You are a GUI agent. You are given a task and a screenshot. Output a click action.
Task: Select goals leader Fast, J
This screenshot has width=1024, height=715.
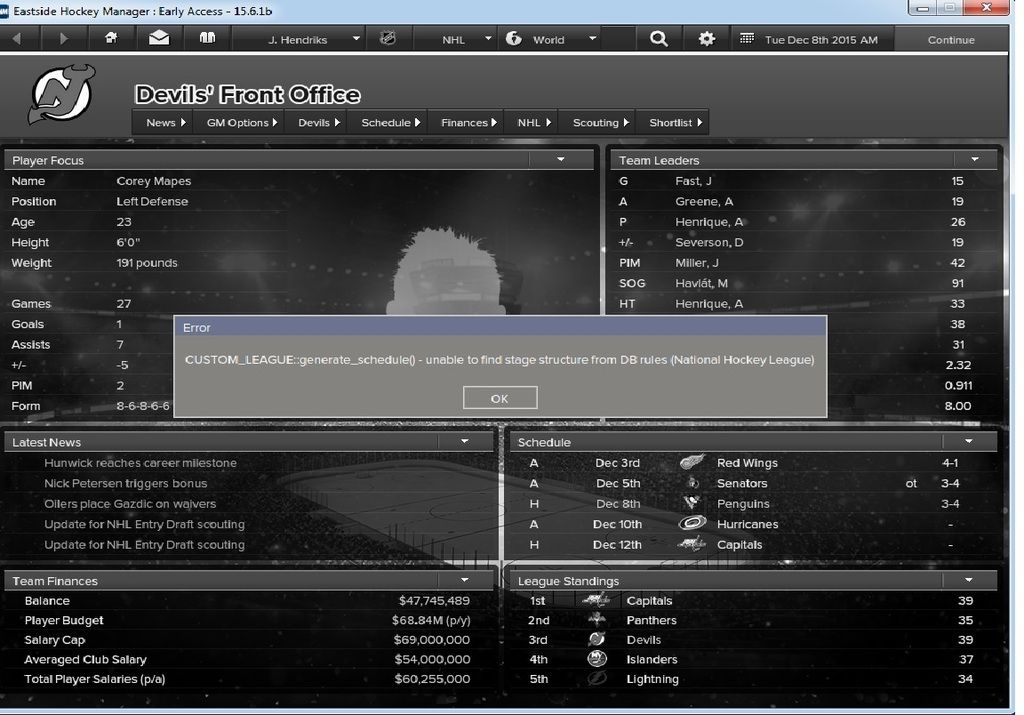tap(694, 181)
